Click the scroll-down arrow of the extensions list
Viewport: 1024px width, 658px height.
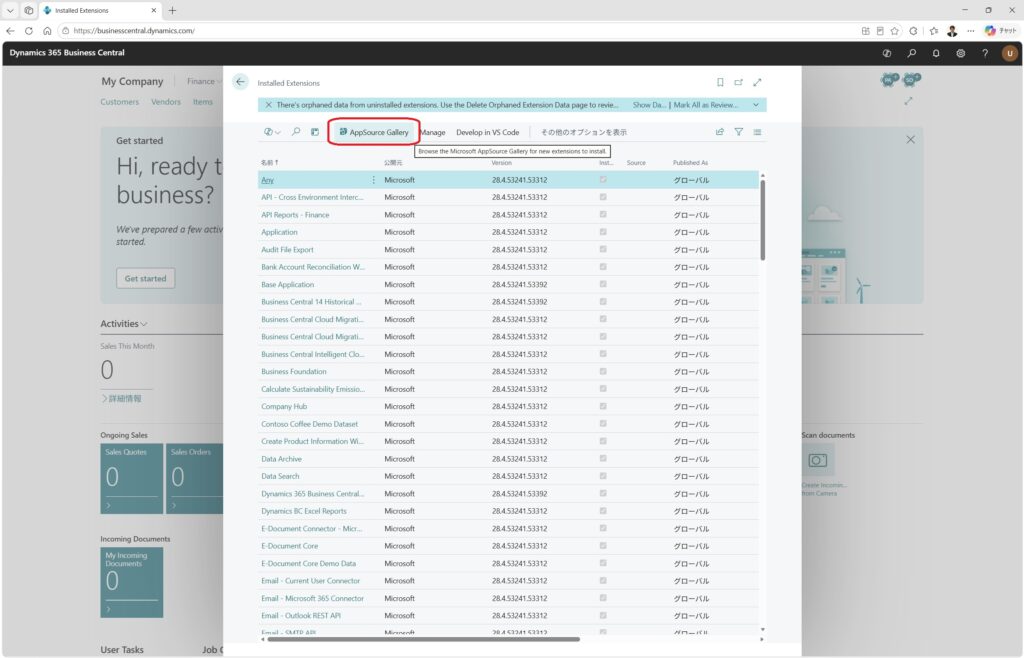[x=762, y=629]
